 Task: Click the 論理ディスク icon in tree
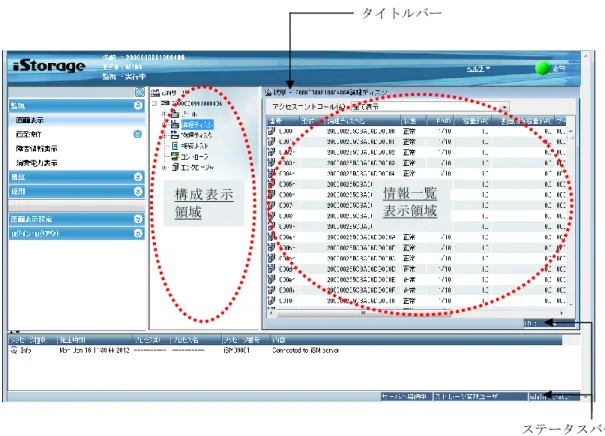pyautogui.click(x=175, y=125)
